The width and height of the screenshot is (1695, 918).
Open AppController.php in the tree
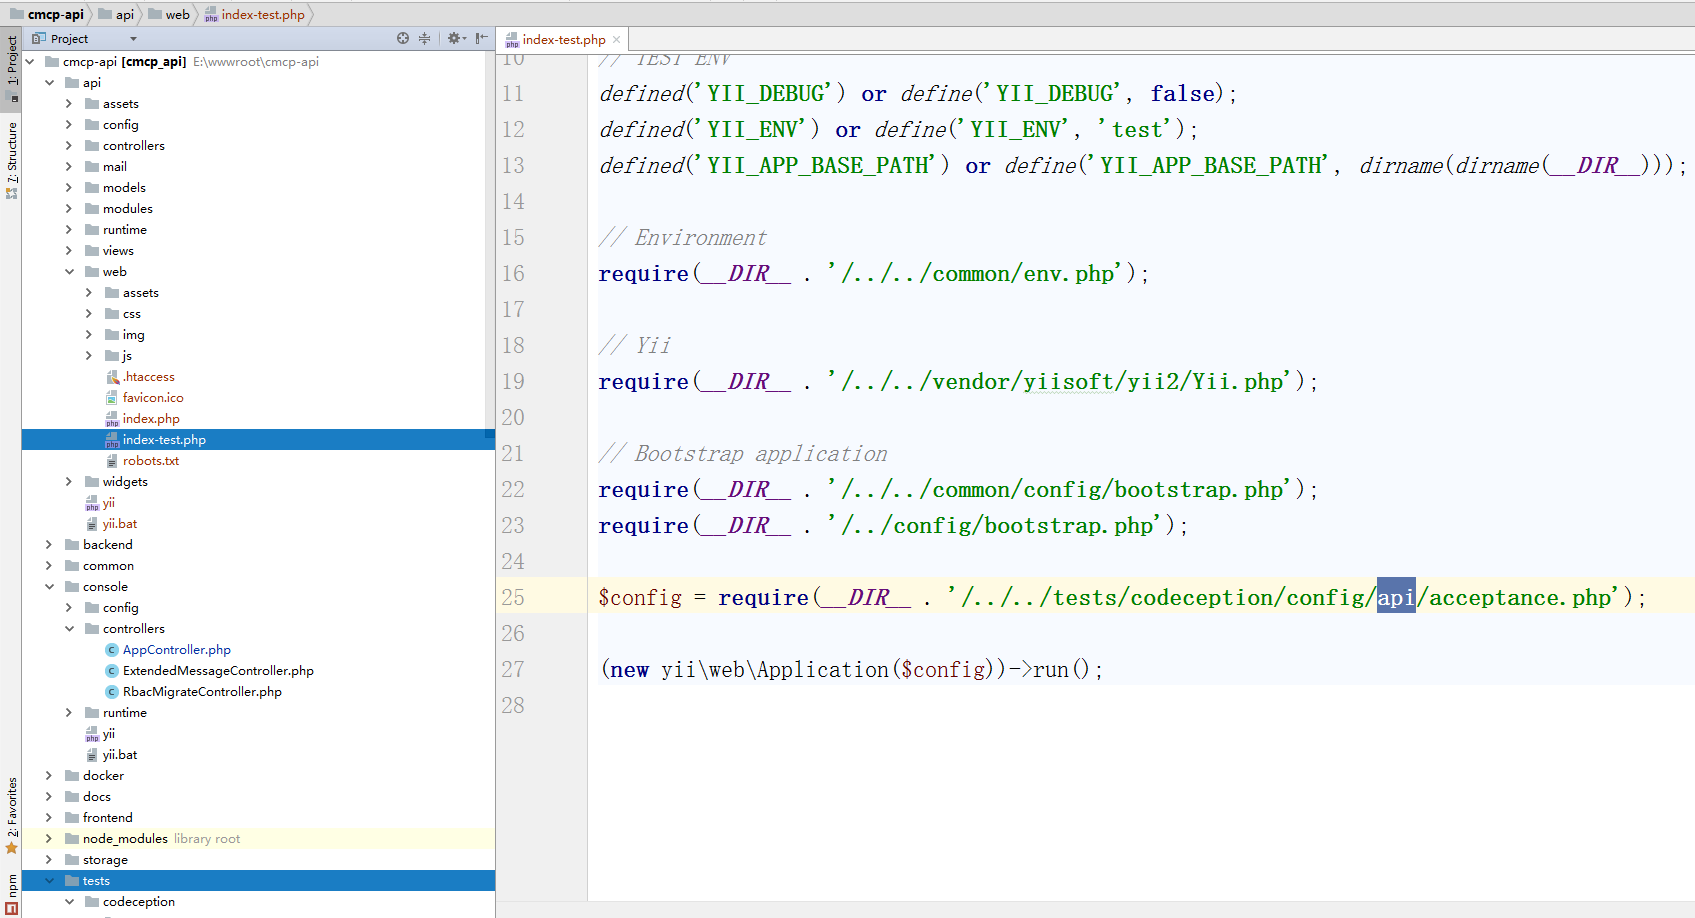[176, 650]
